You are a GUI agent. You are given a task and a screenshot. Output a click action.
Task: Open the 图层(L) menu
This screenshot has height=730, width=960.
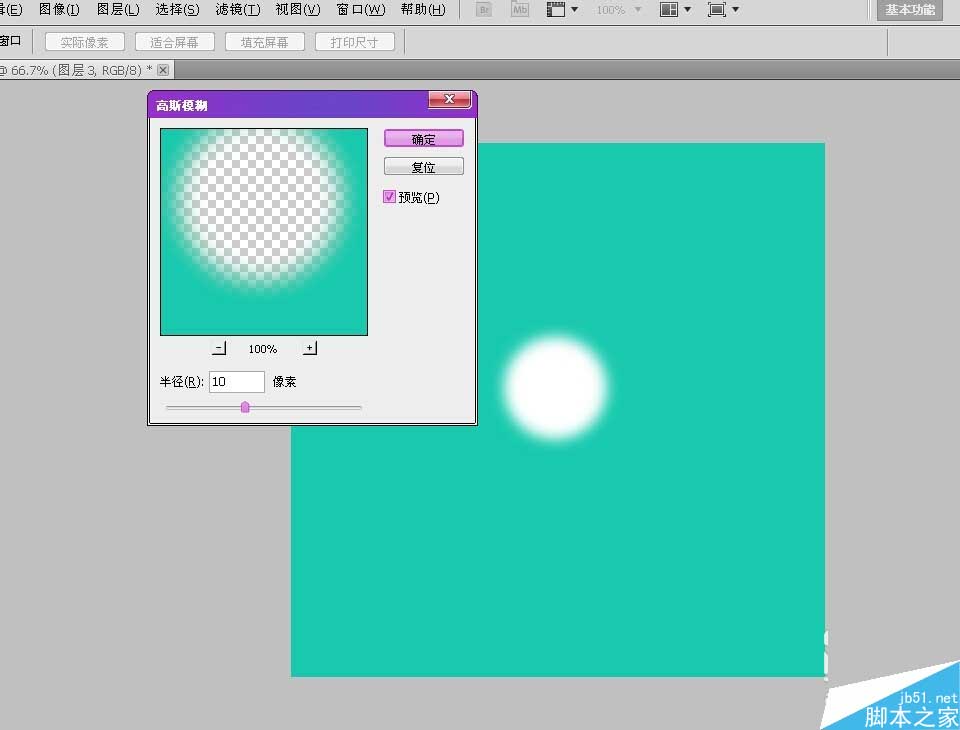point(118,9)
